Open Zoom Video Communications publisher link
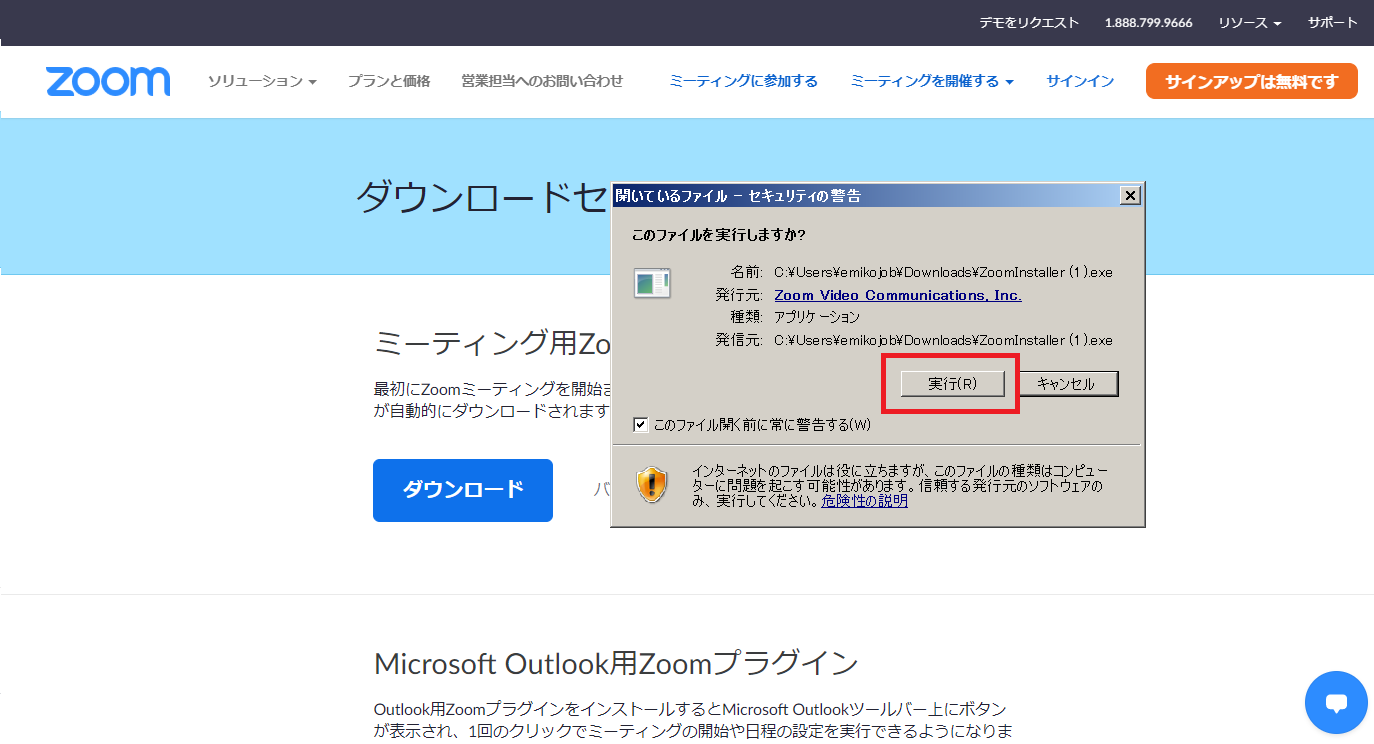Viewport: 1374px width, 744px height. (897, 296)
